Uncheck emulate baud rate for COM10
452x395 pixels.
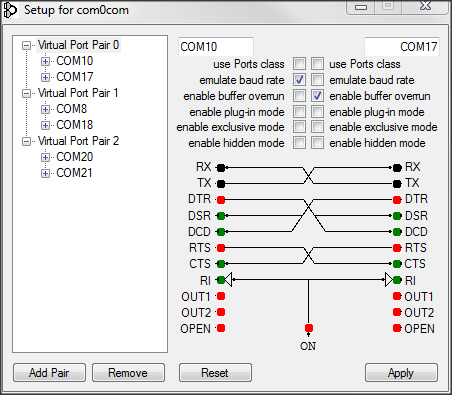[299, 79]
